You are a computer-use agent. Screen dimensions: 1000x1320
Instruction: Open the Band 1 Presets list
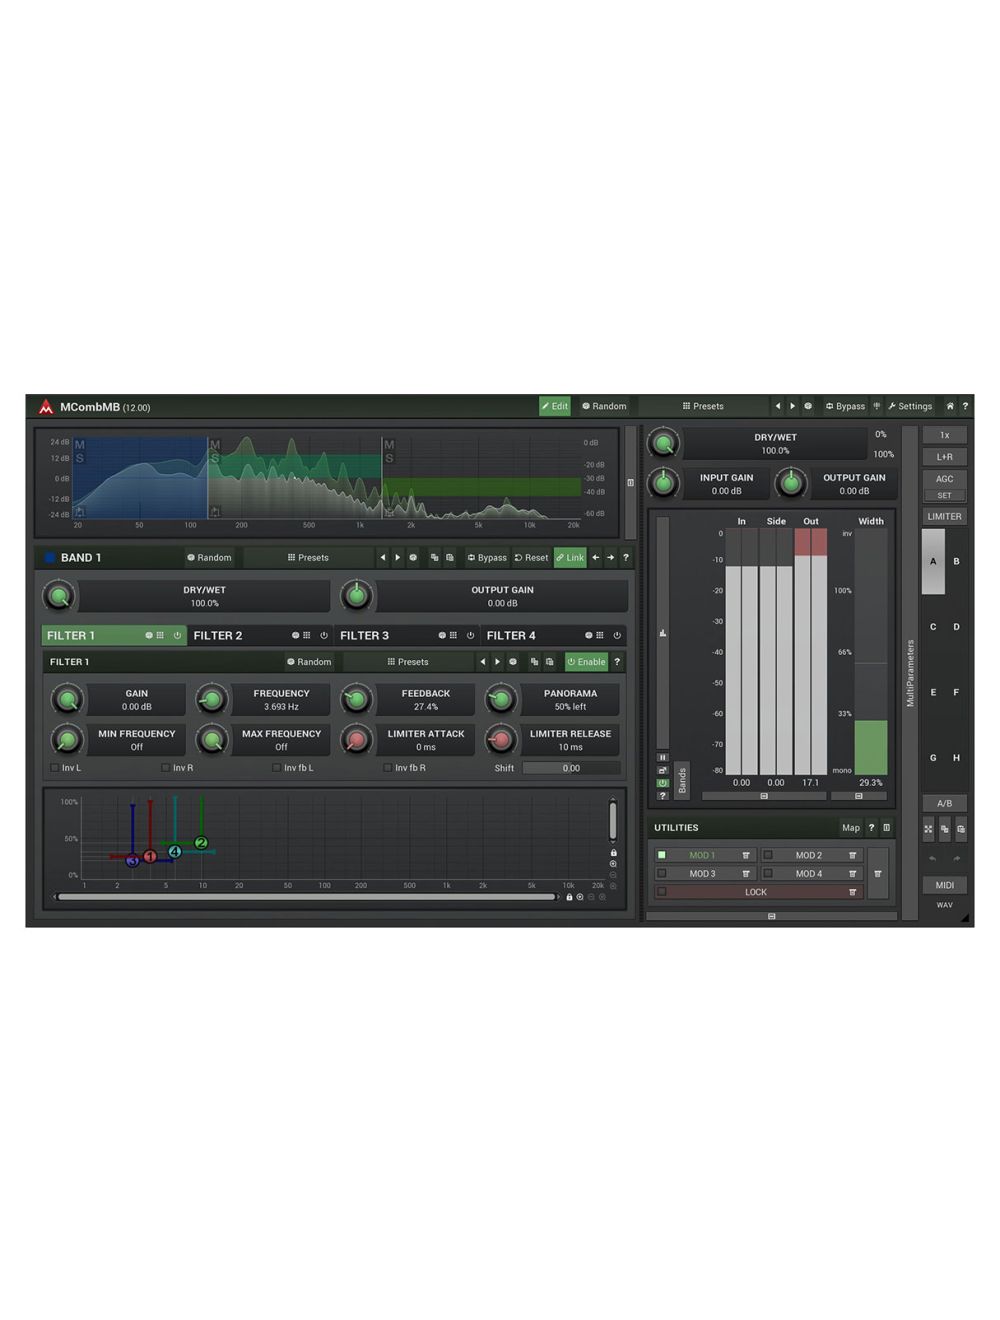click(x=308, y=558)
